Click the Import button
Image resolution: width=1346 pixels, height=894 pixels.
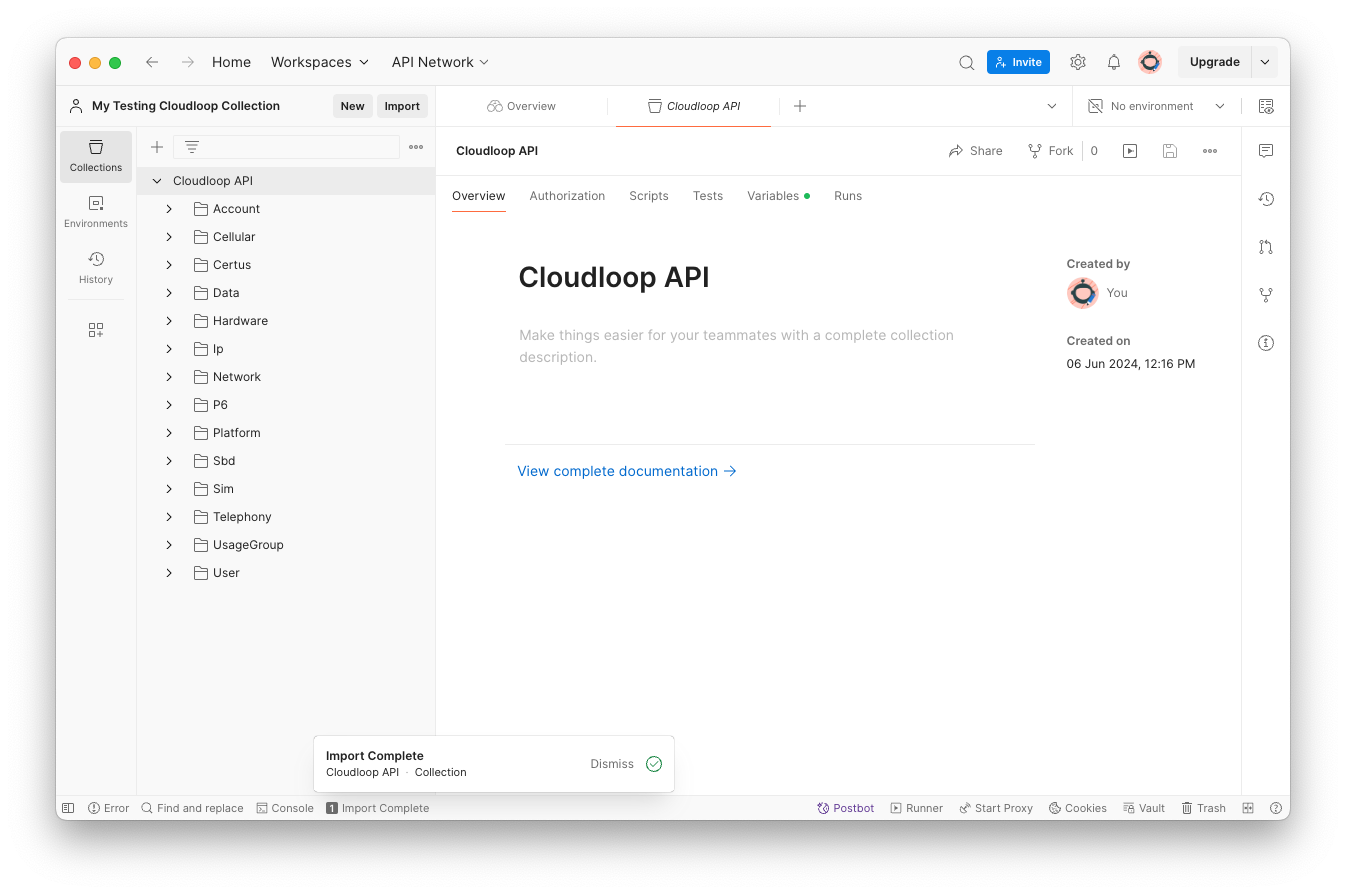pos(402,106)
